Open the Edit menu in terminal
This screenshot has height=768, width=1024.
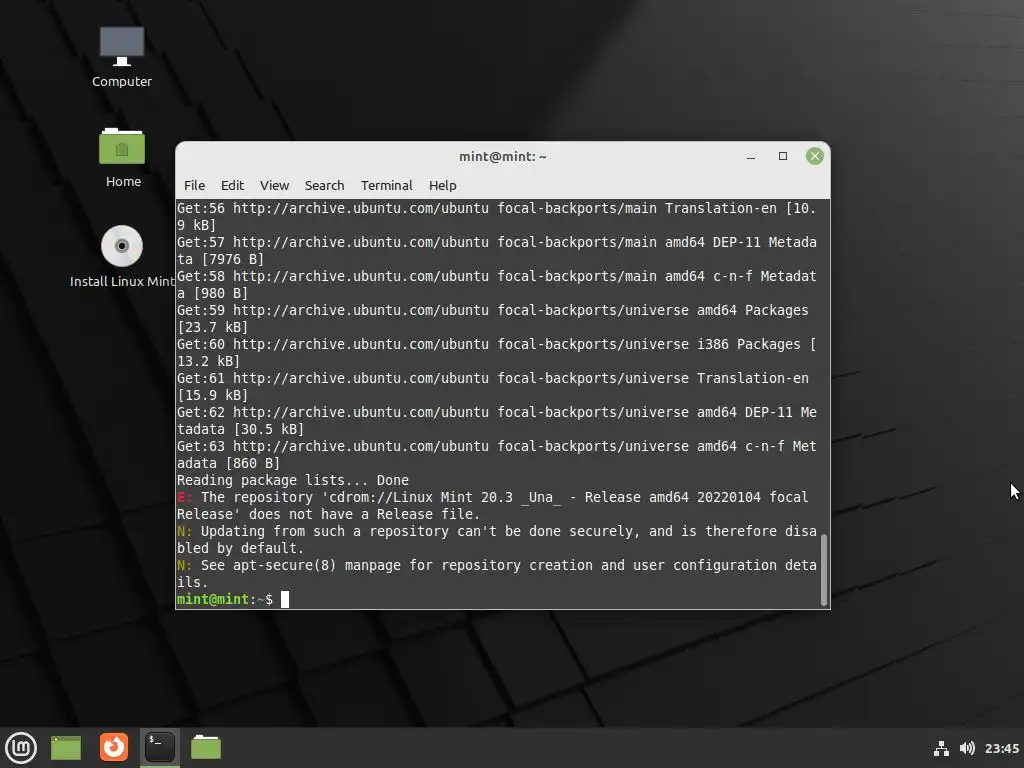click(x=232, y=185)
